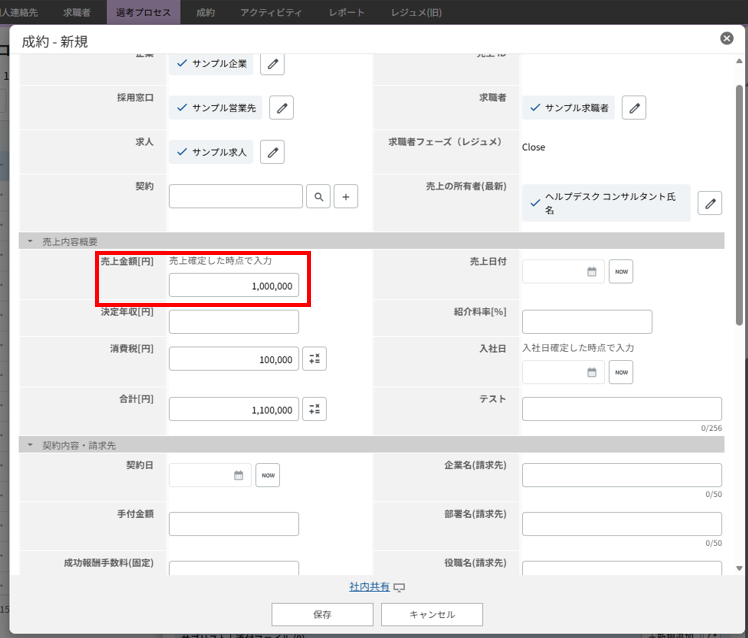
Task: Open calendar picker for 売上日付
Action: [591, 271]
